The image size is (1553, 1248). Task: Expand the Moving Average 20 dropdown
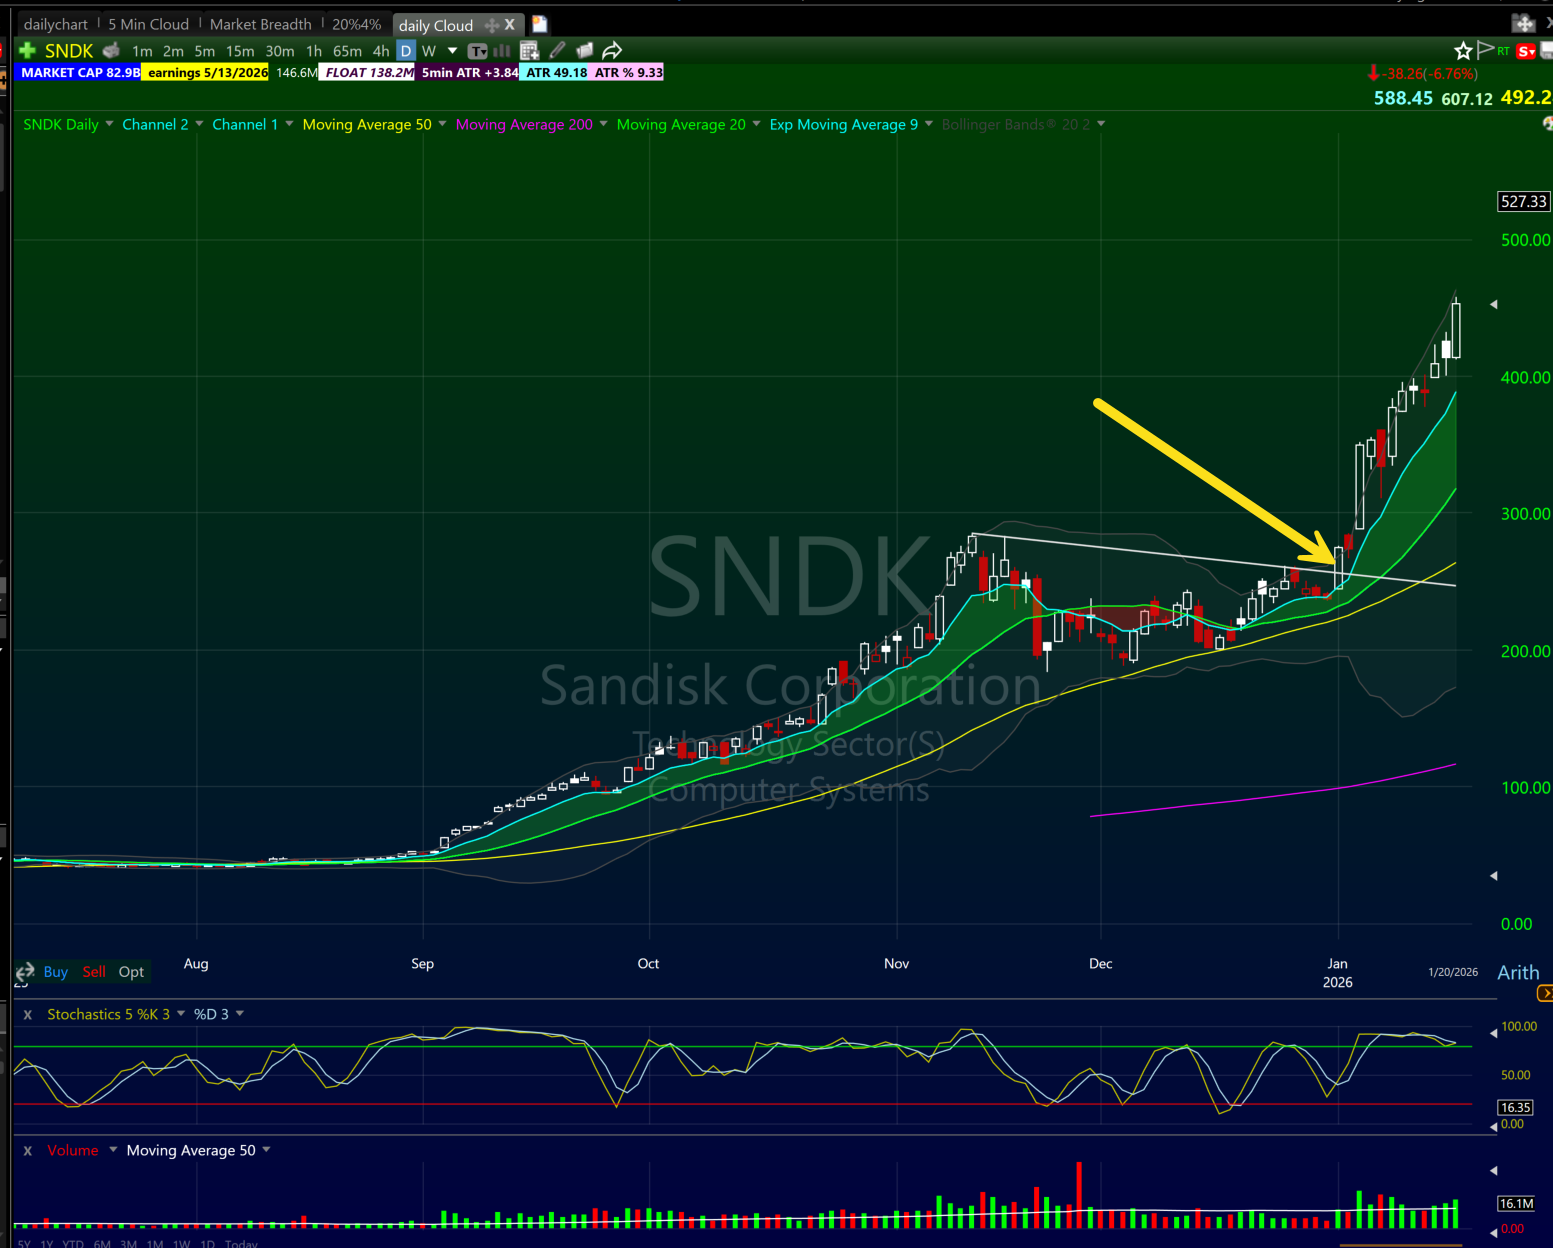coord(756,124)
